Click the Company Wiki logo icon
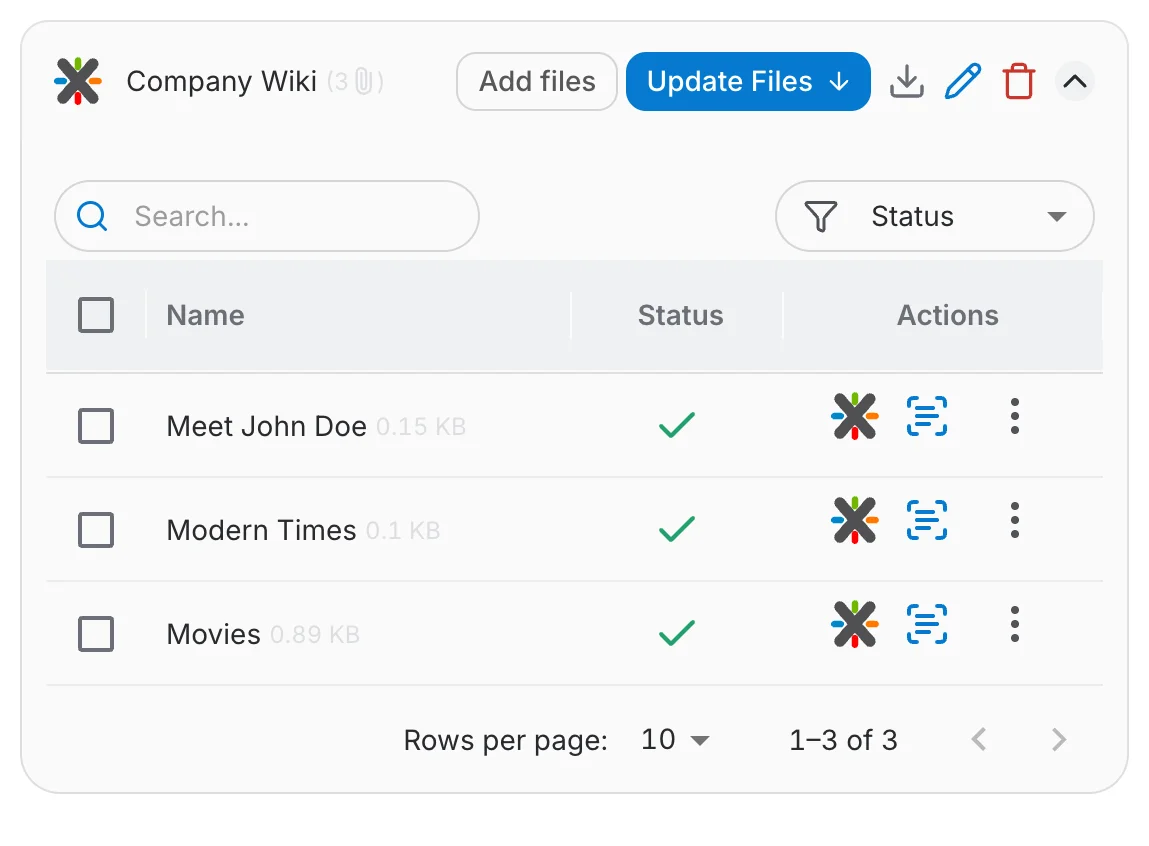Image resolution: width=1149 pixels, height=846 pixels. click(x=78, y=81)
